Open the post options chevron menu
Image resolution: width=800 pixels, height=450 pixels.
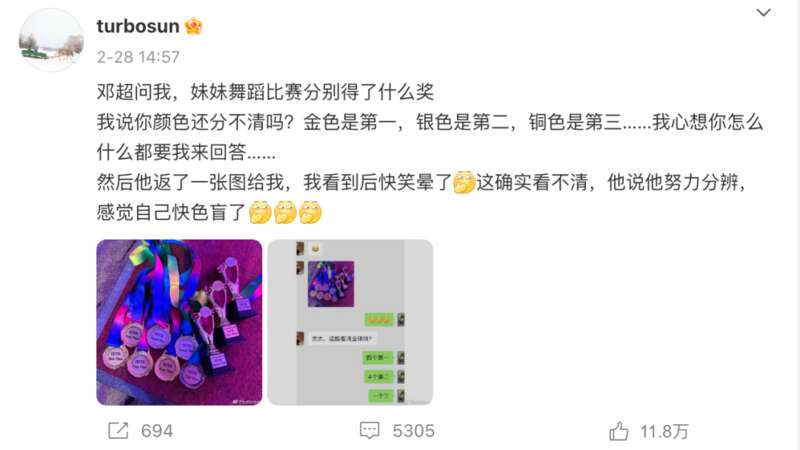click(763, 13)
